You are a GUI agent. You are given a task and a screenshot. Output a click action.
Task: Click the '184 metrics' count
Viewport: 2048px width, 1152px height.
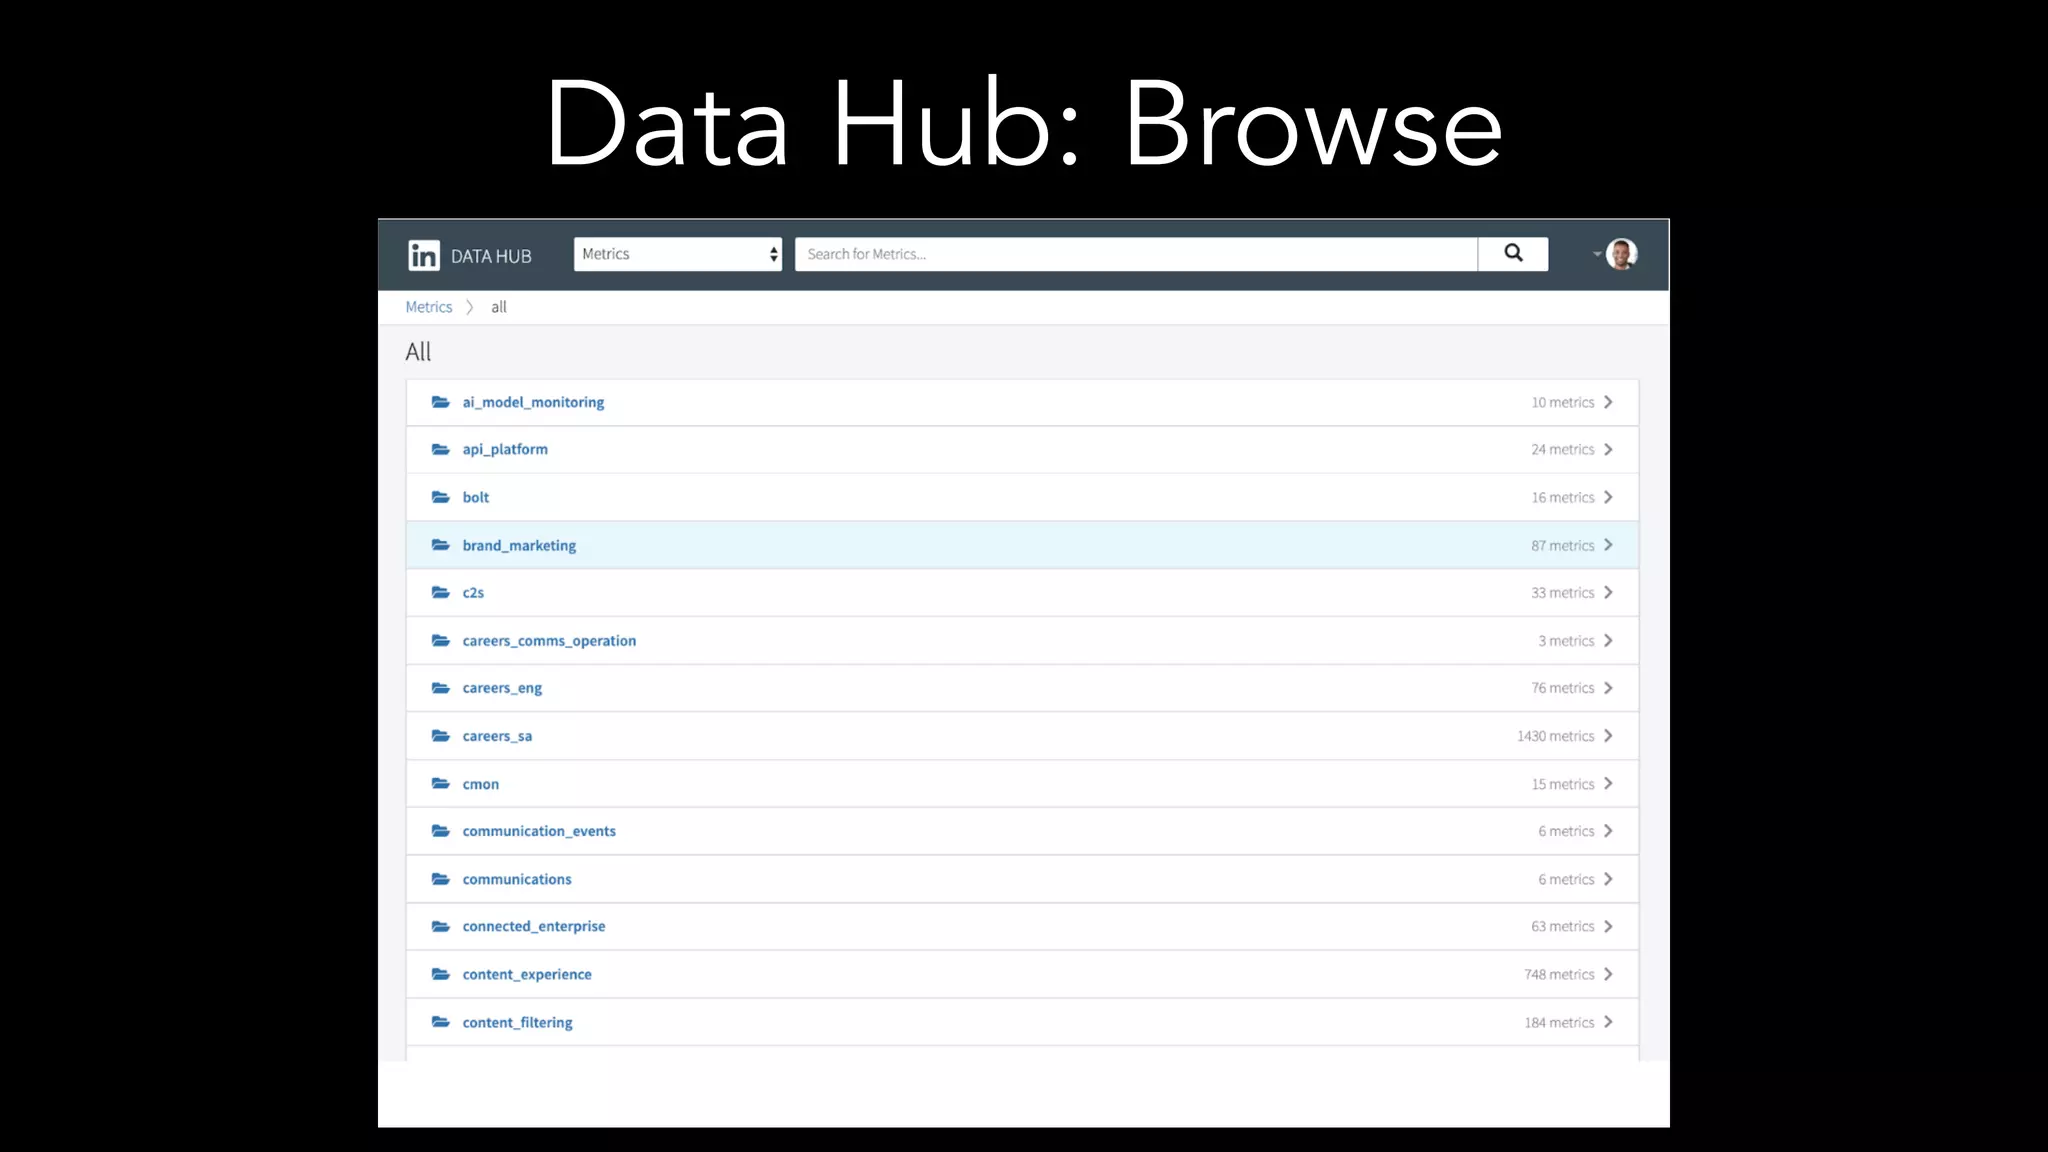(x=1559, y=1022)
